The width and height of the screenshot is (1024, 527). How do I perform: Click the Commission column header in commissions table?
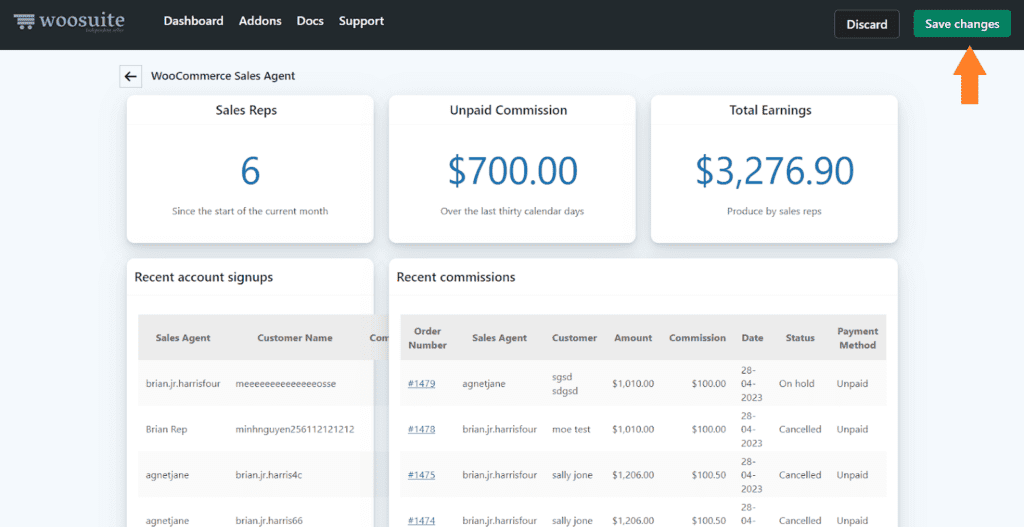[x=697, y=338]
